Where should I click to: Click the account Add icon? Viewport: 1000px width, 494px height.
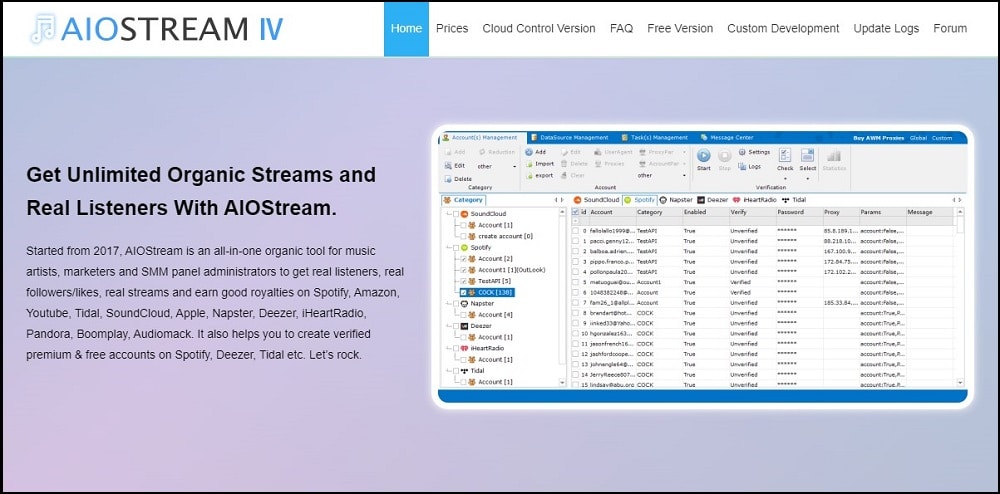[x=529, y=152]
